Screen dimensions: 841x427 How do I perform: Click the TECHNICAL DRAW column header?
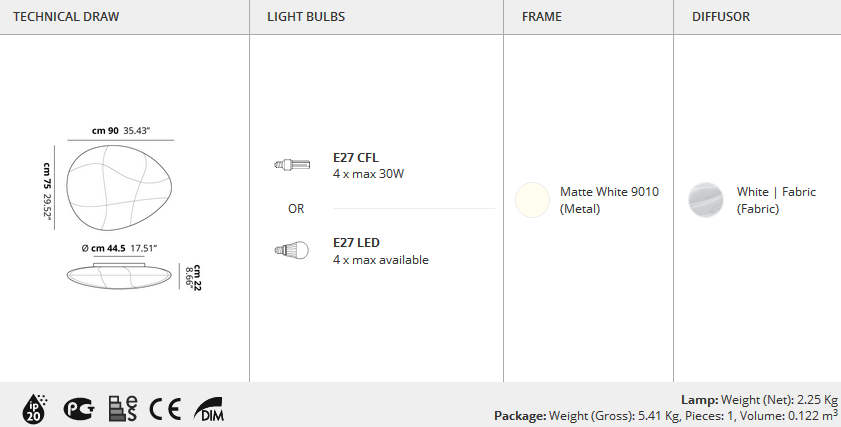tap(66, 17)
